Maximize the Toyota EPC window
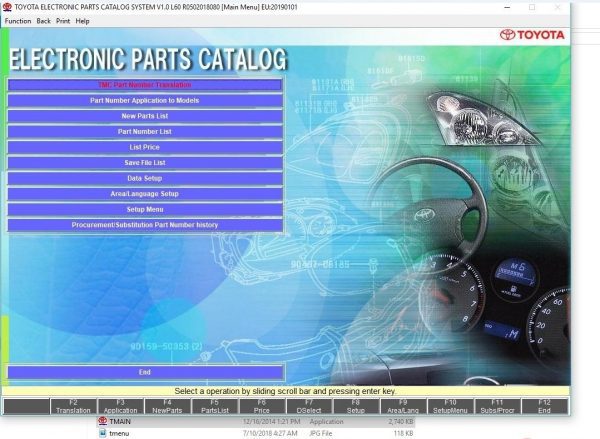The width and height of the screenshot is (600, 439). tap(532, 7)
